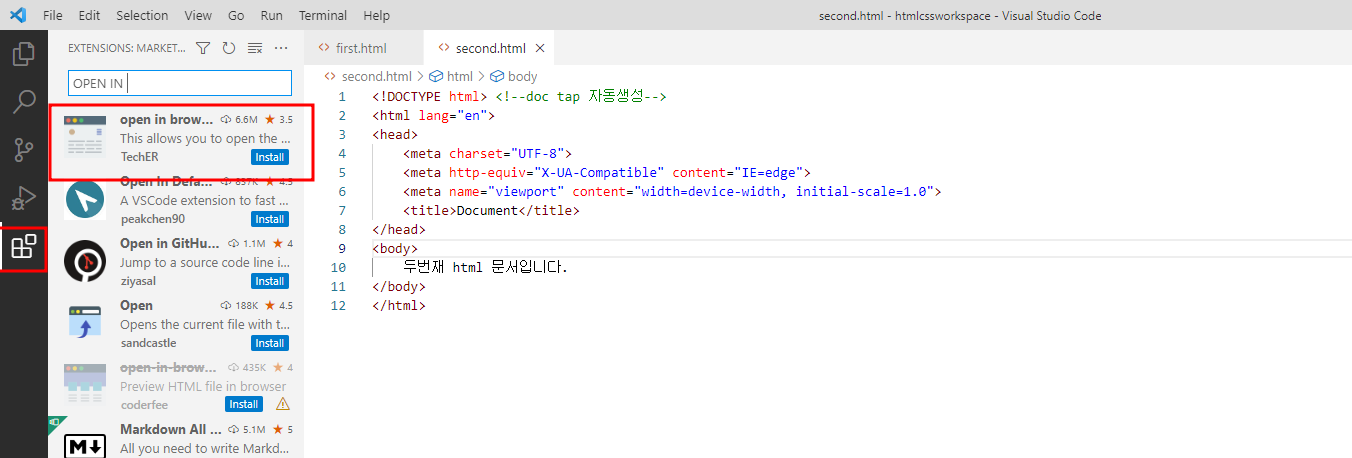Screen dimensions: 1352x458
Task: Select the Open In Default Browser extension icon
Action: pos(85,200)
